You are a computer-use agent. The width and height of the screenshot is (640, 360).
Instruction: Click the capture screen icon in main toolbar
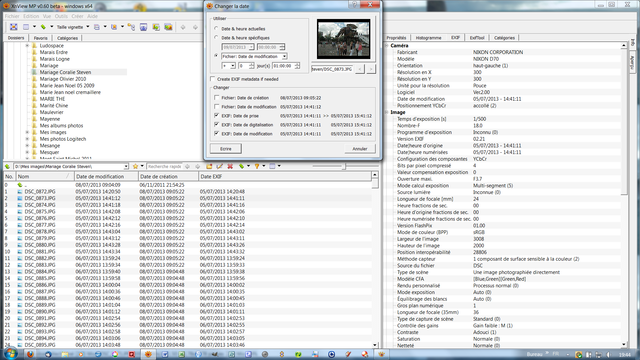144,27
